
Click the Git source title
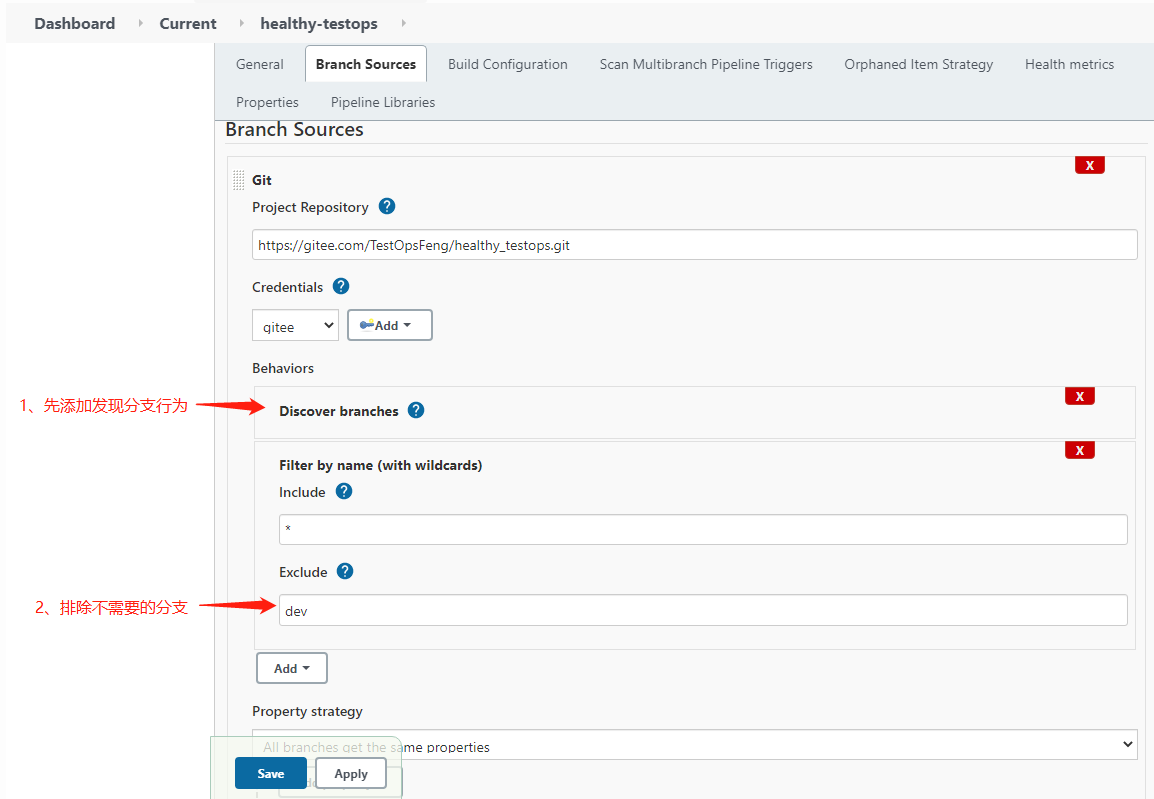(x=261, y=180)
